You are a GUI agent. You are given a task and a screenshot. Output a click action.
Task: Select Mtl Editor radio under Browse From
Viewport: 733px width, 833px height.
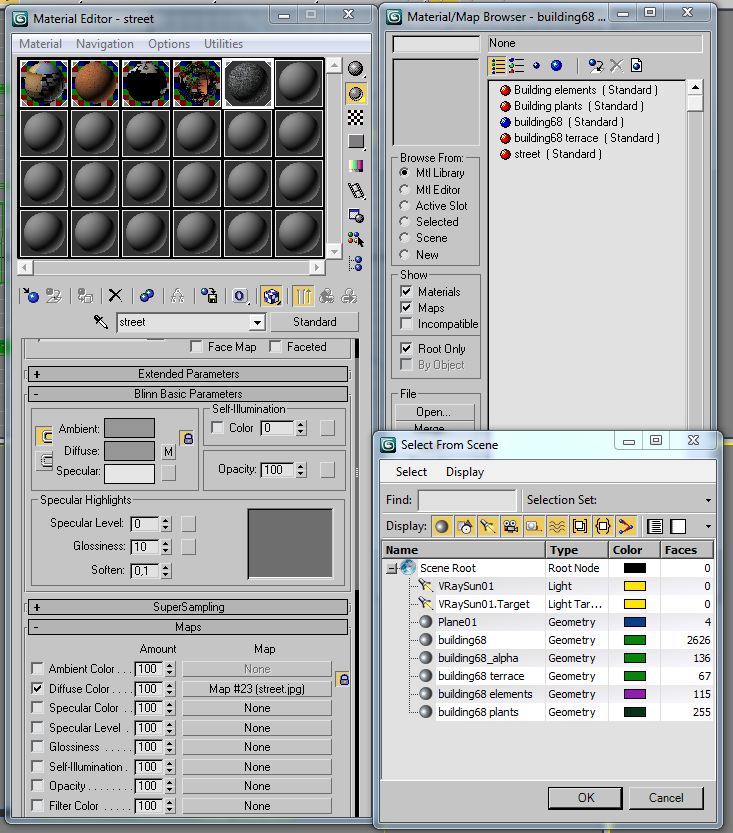[x=404, y=190]
